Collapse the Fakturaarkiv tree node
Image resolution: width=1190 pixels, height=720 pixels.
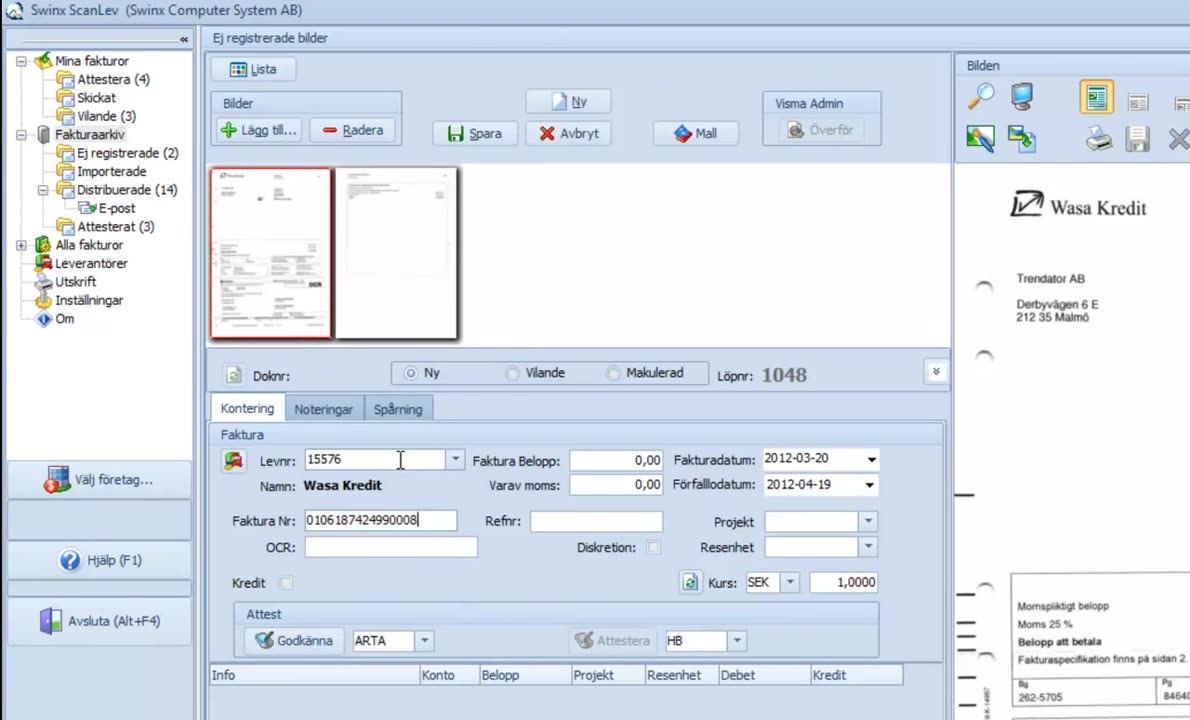21,135
